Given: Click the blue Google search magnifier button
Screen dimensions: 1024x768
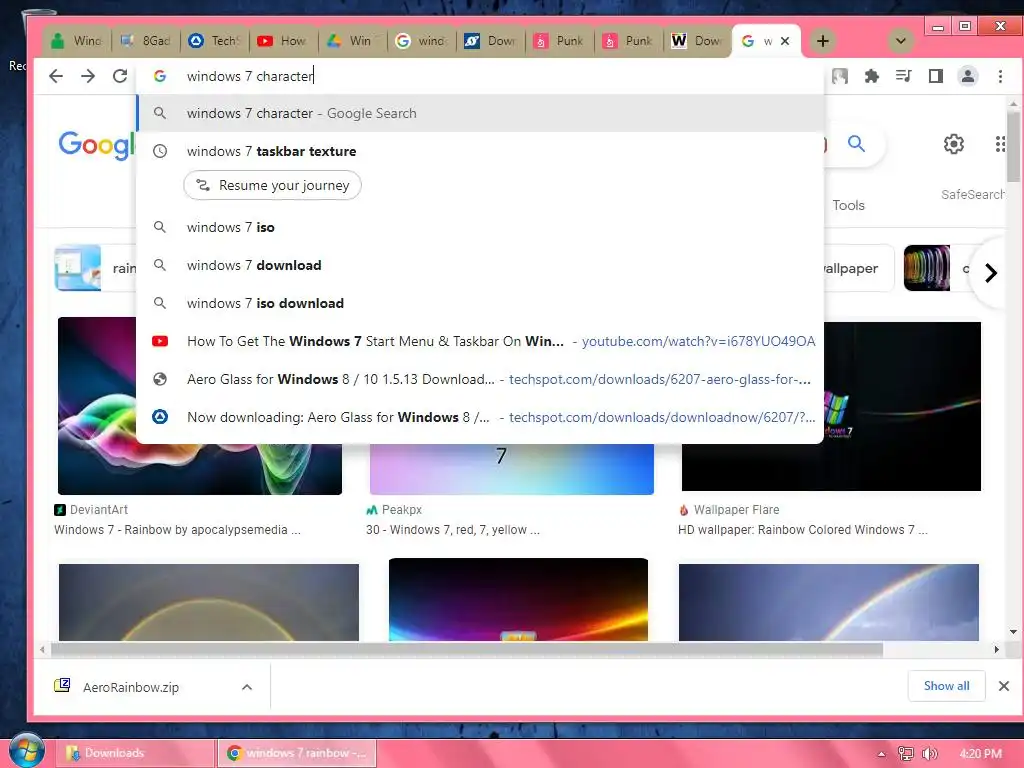Looking at the screenshot, I should [856, 144].
